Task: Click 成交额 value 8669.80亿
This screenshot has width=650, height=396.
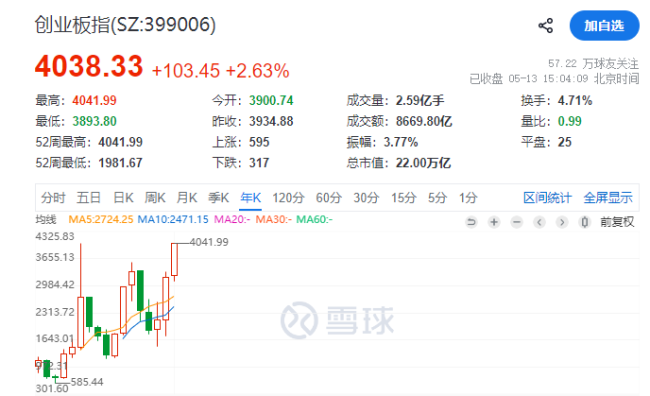Action: 424,121
